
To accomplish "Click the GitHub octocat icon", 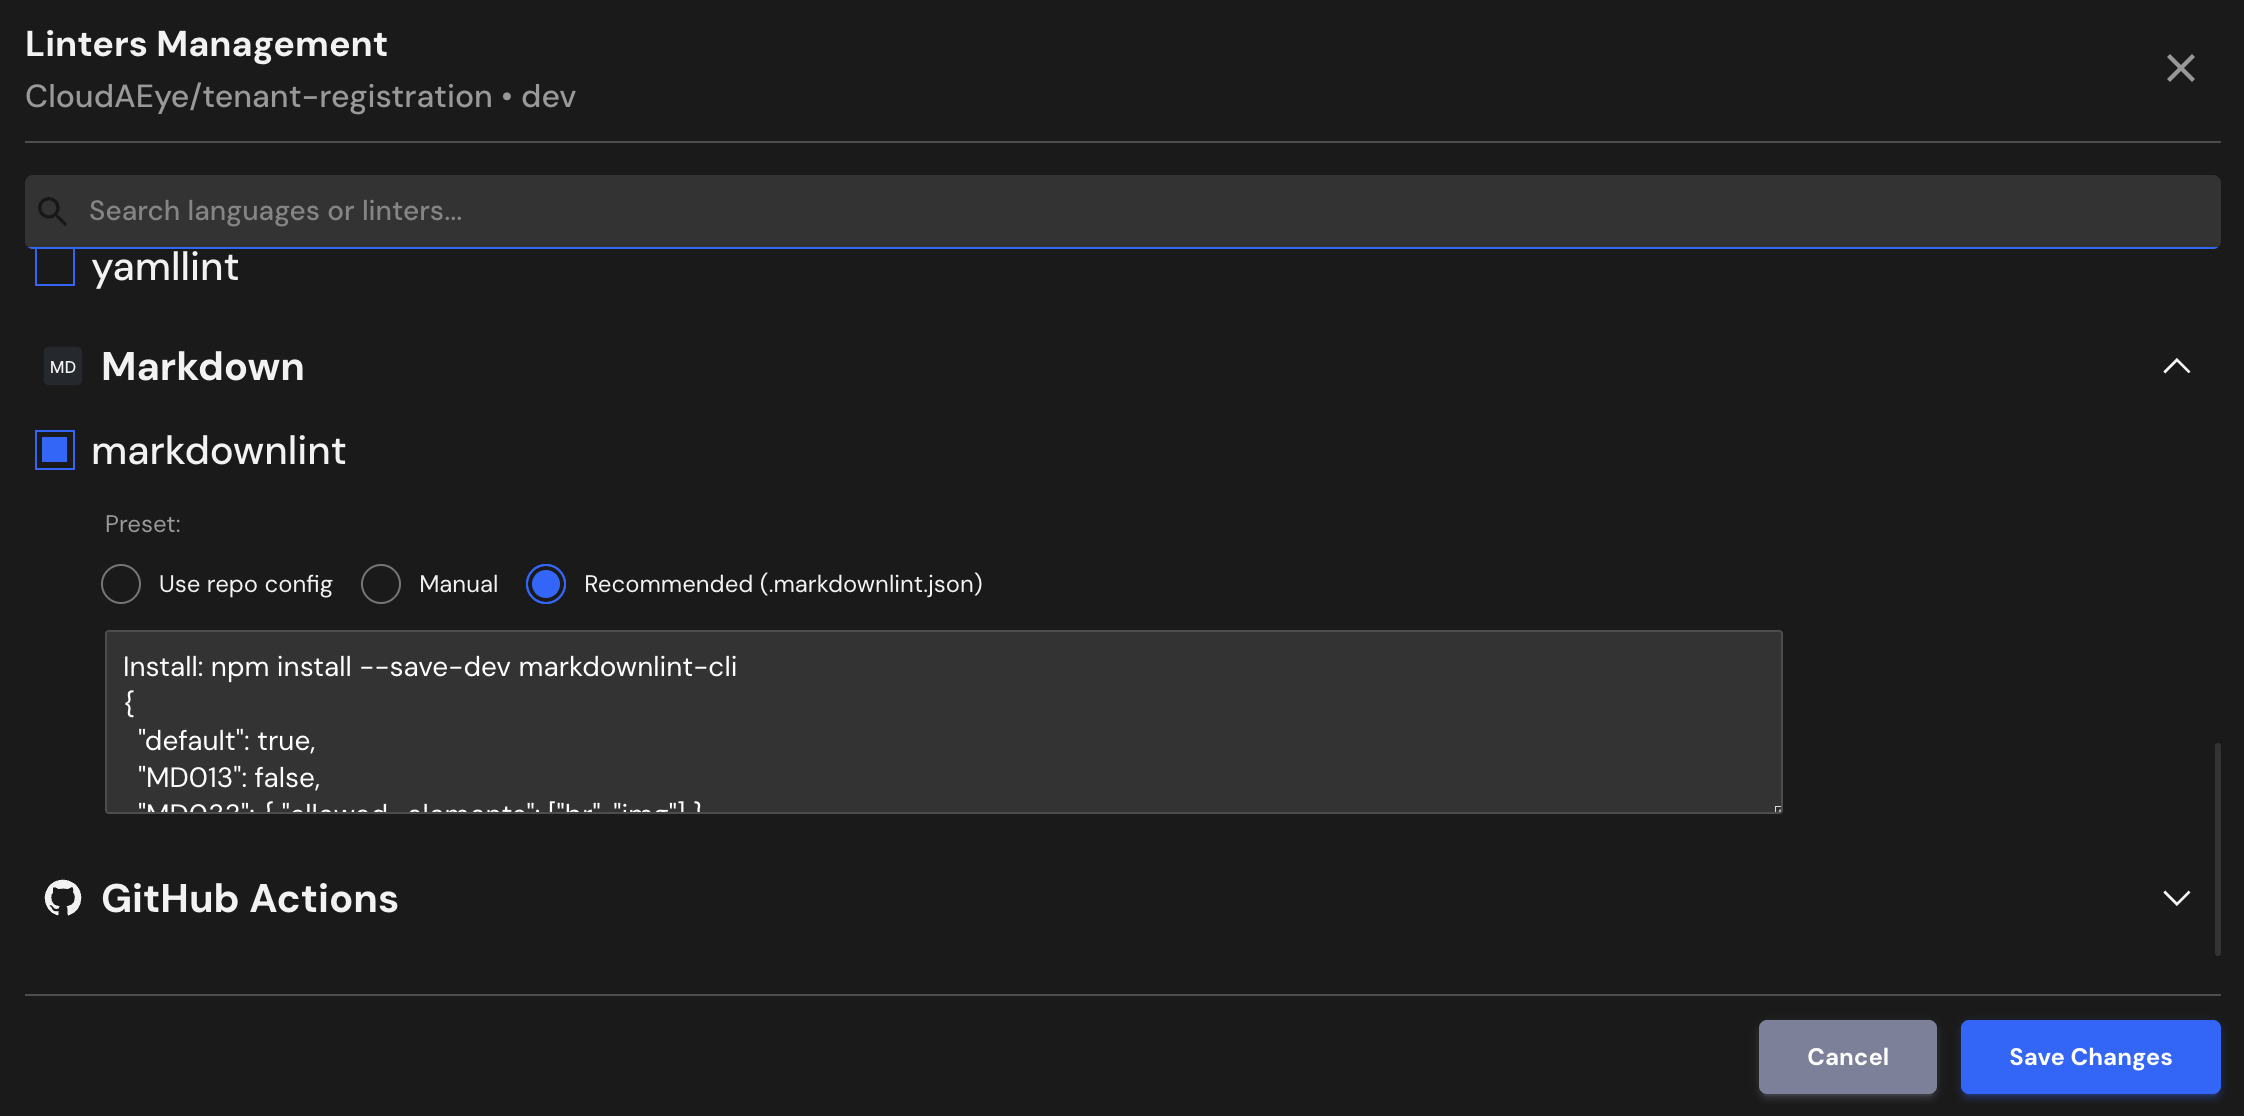I will (x=63, y=898).
